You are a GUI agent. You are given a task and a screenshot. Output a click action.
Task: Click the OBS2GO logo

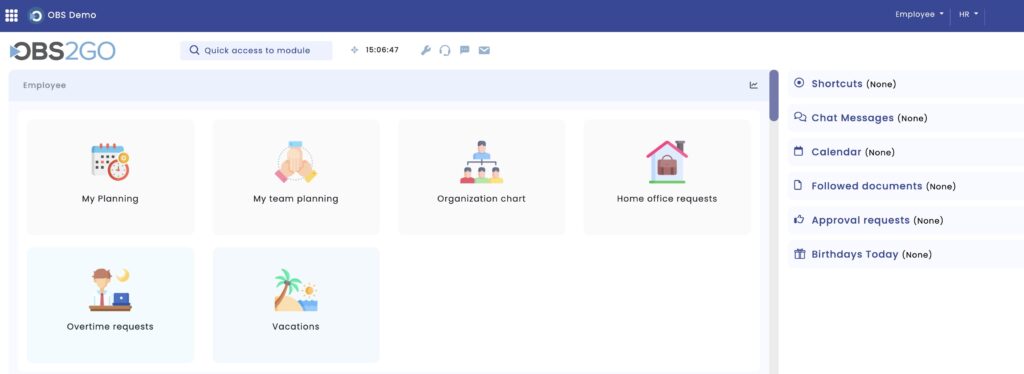coord(63,51)
